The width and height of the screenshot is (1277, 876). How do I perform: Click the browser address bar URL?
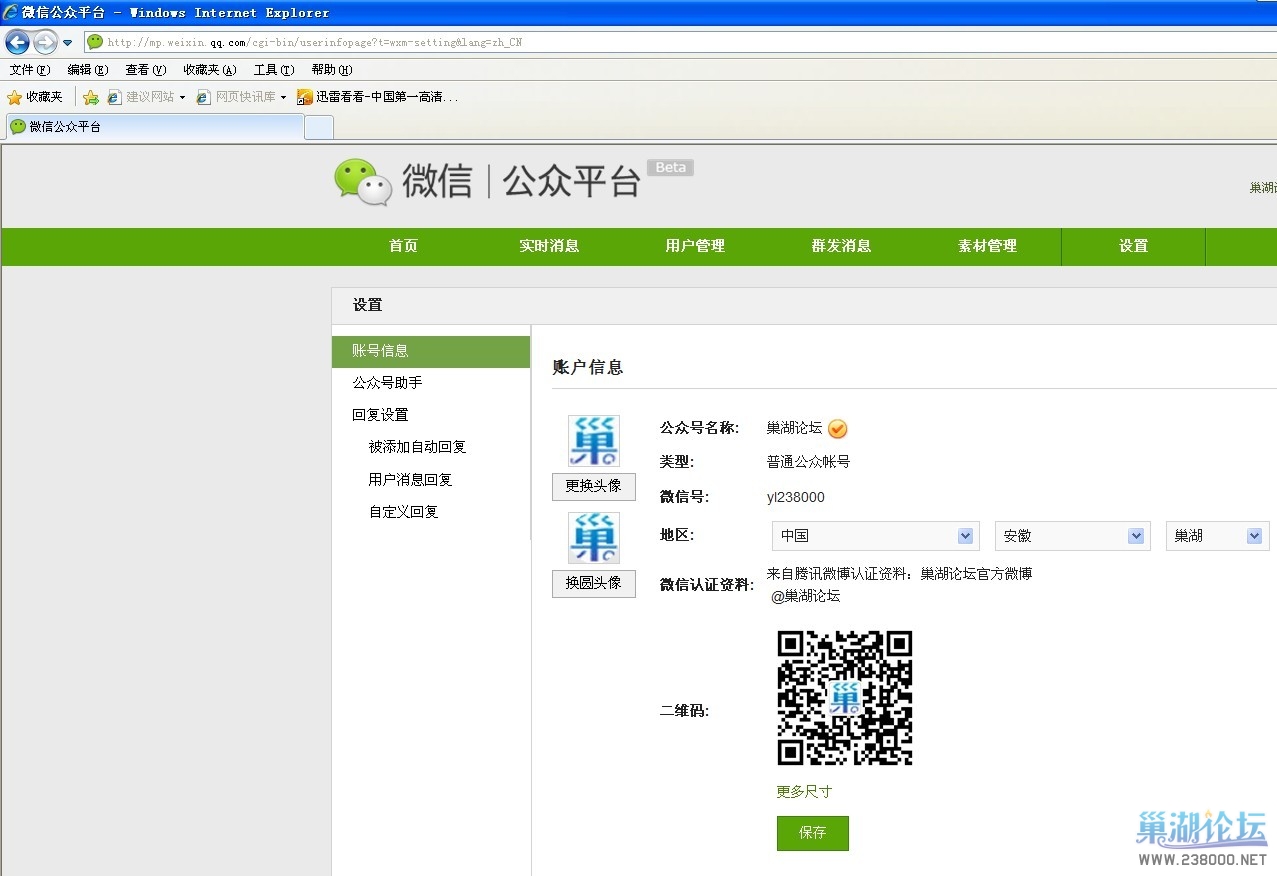pos(315,43)
